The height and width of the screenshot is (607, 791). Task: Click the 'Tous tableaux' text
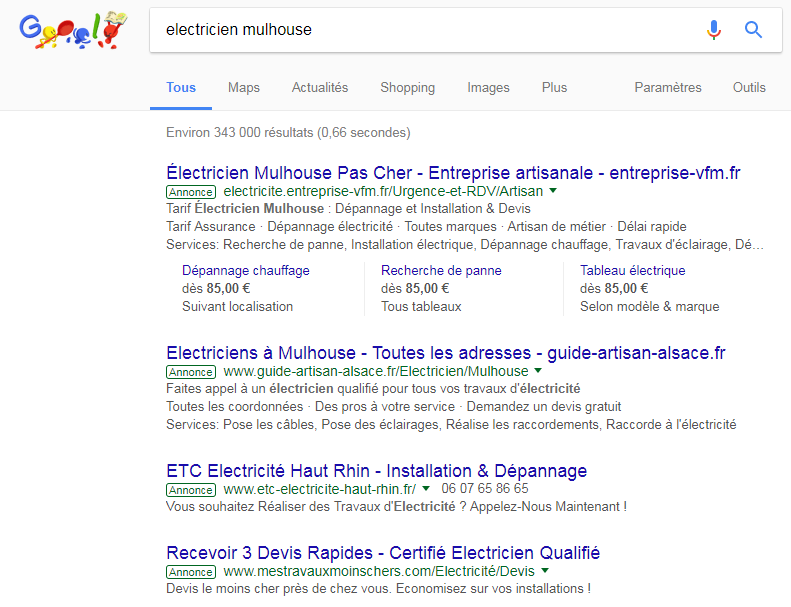pyautogui.click(x=421, y=306)
